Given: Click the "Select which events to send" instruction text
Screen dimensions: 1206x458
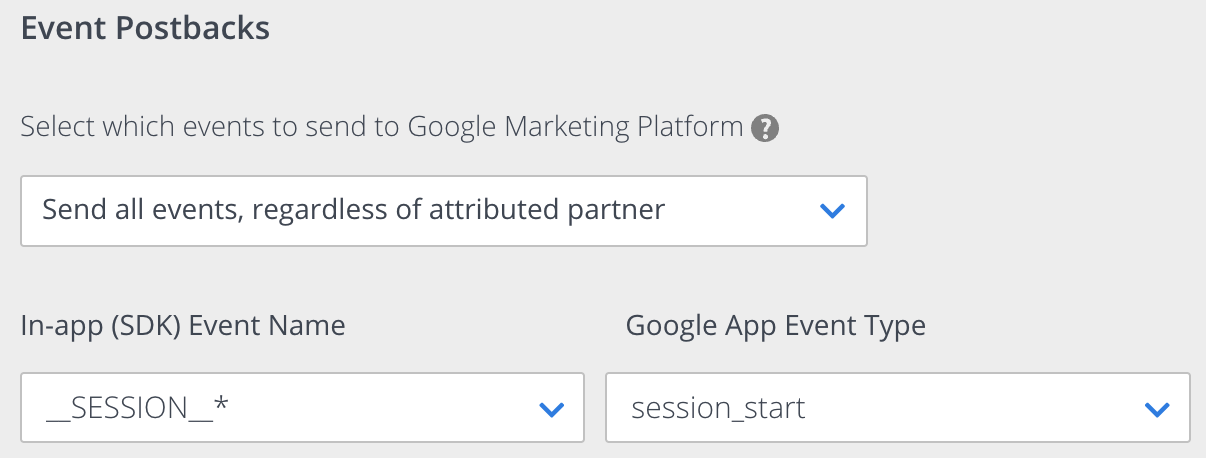Looking at the screenshot, I should tap(381, 128).
